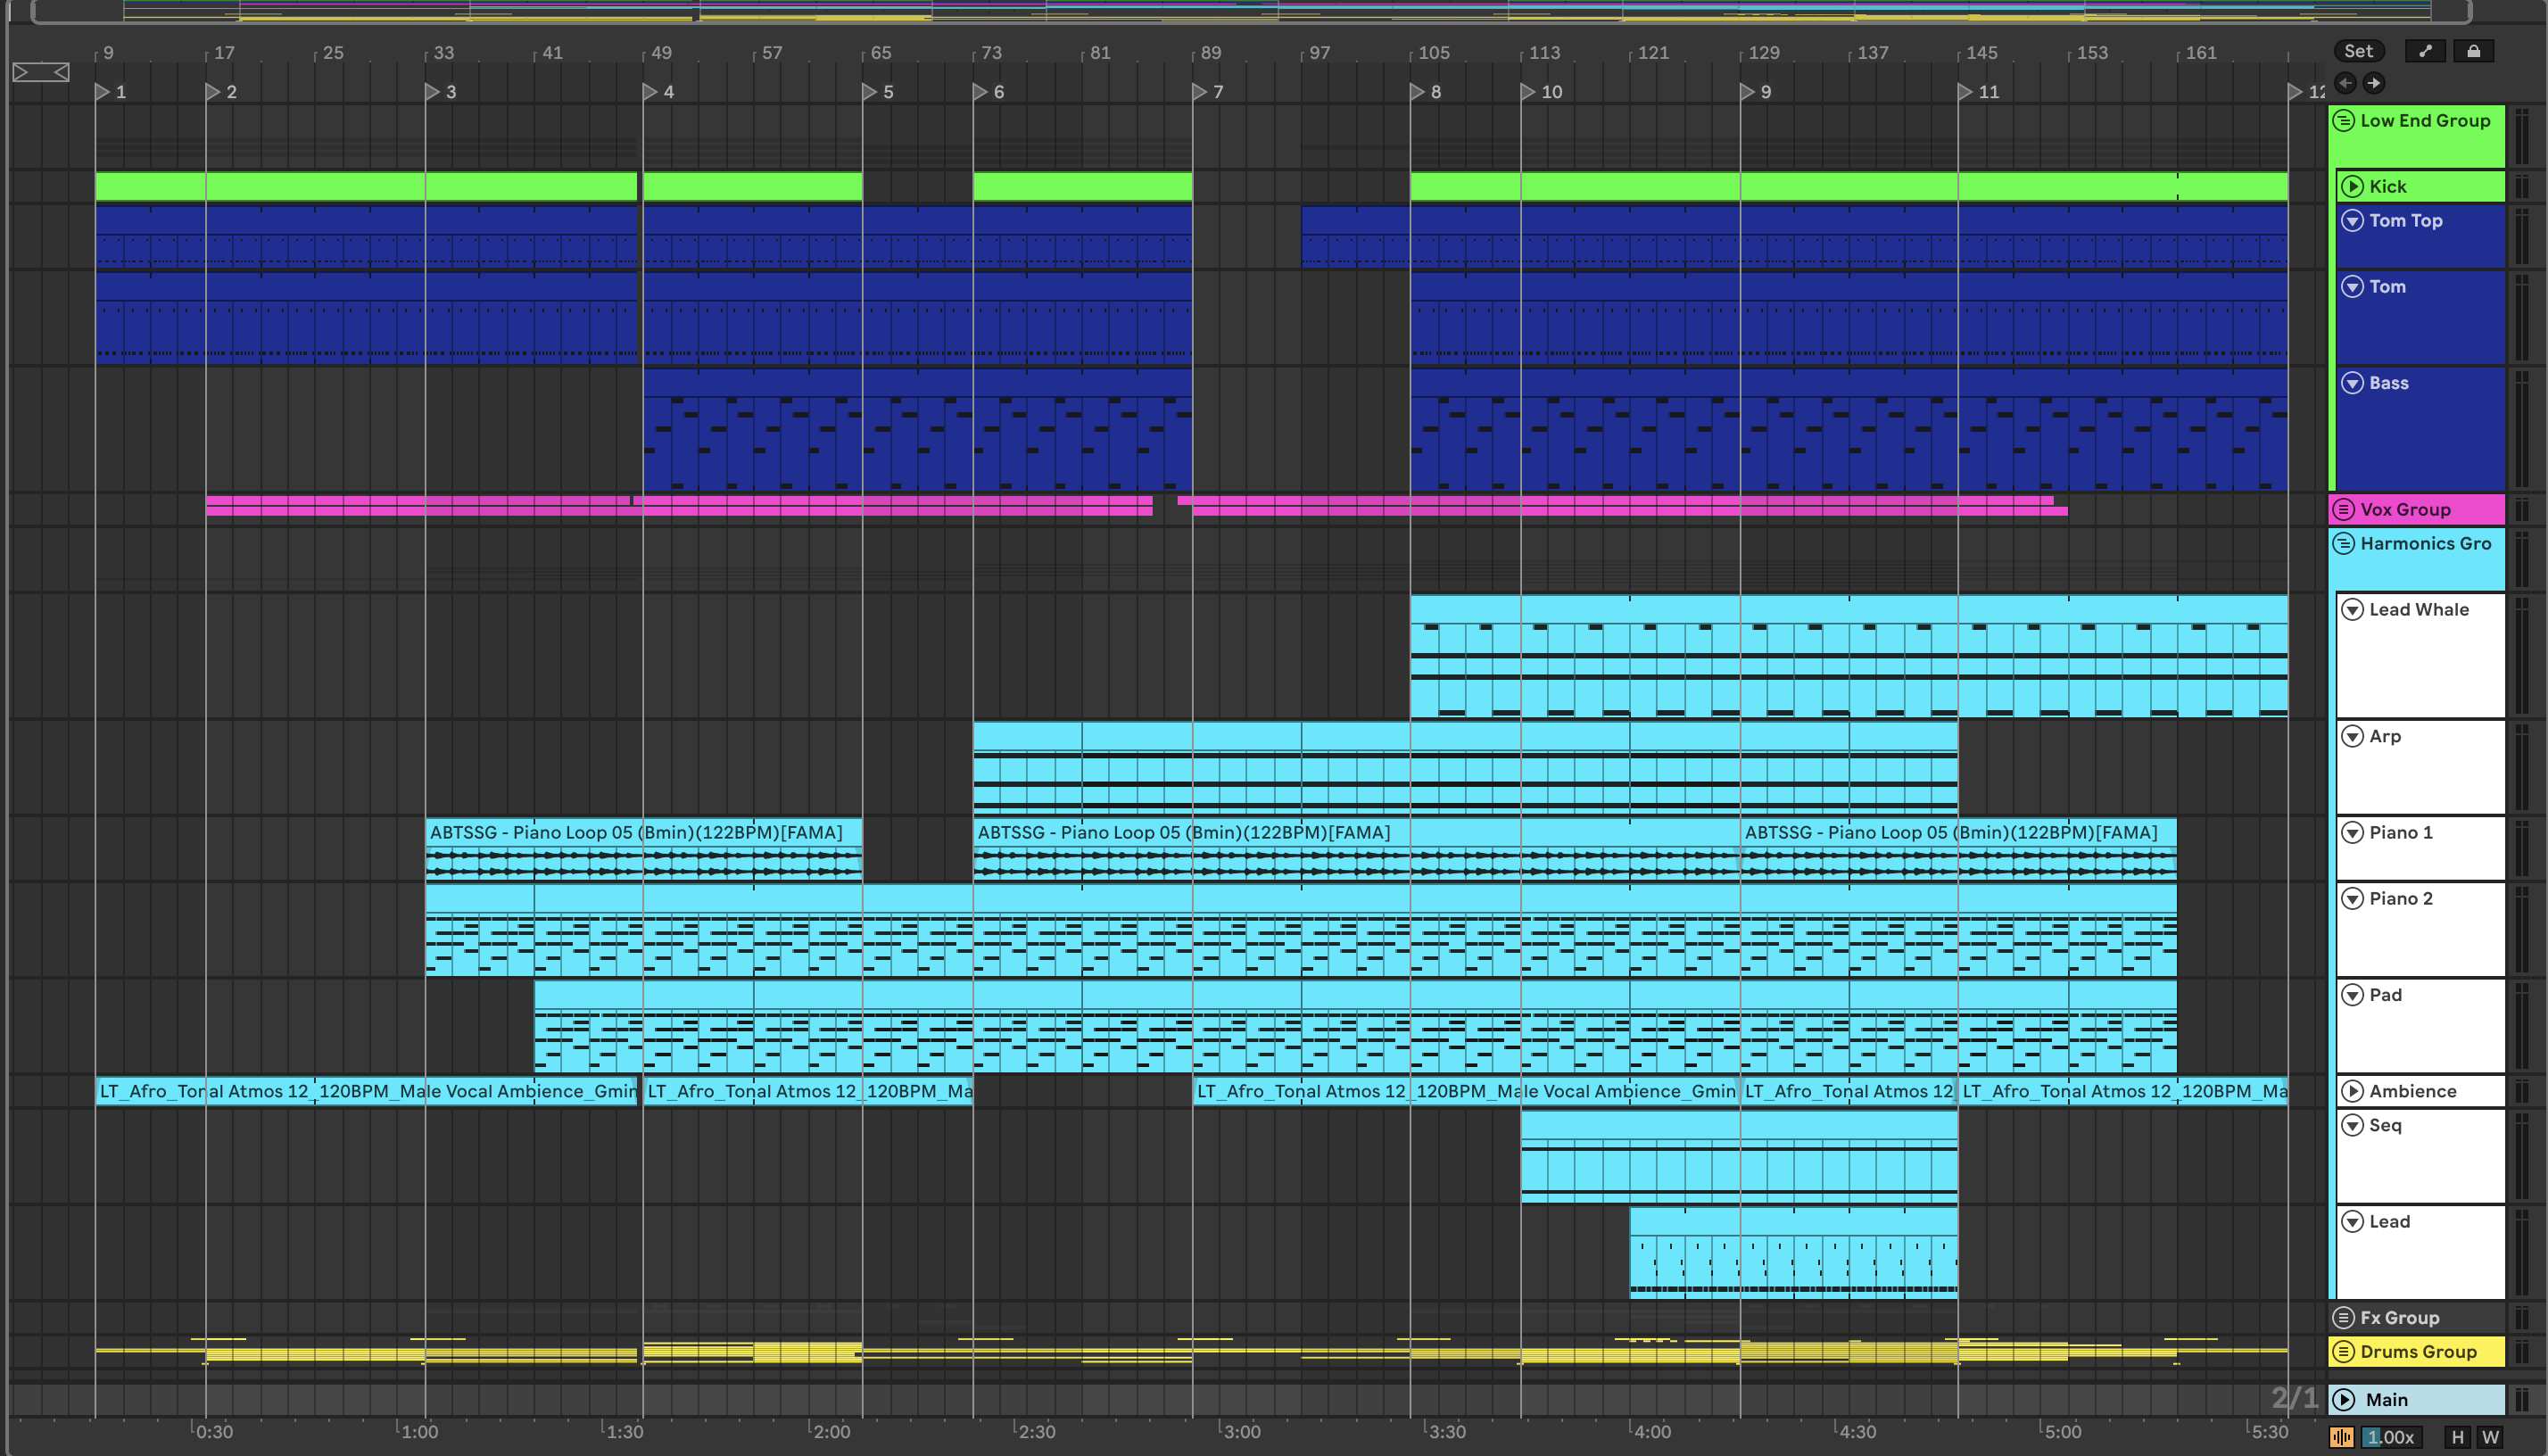This screenshot has height=1456, width=2548.
Task: Jump to next locator arrow
Action: tap(2374, 83)
